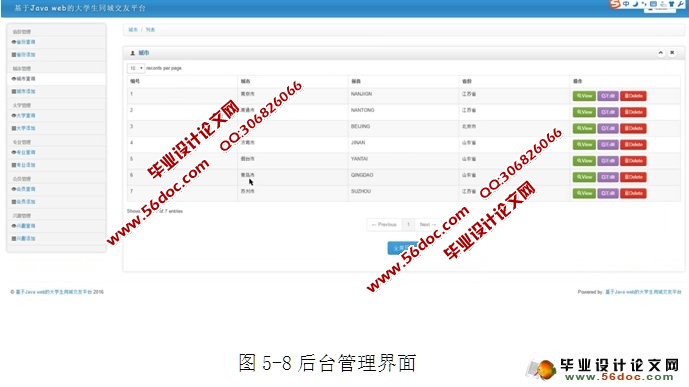Click the user icon in 城市 panel header
Image resolution: width=689 pixels, height=387 pixels.
click(x=132, y=53)
